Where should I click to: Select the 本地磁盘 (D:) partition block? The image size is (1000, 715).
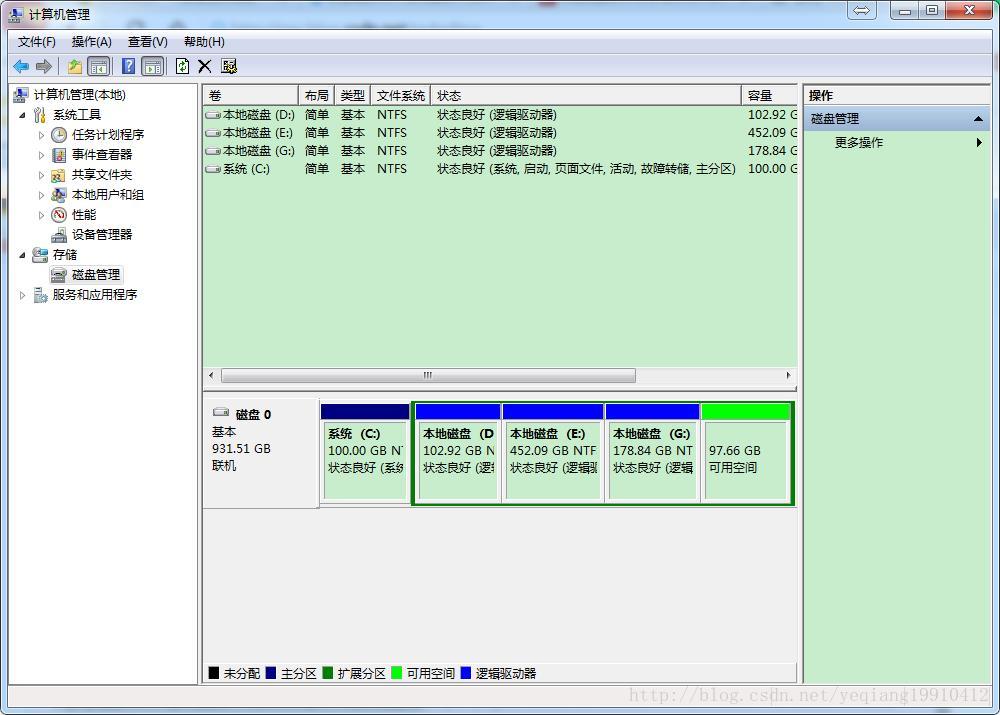[x=458, y=453]
